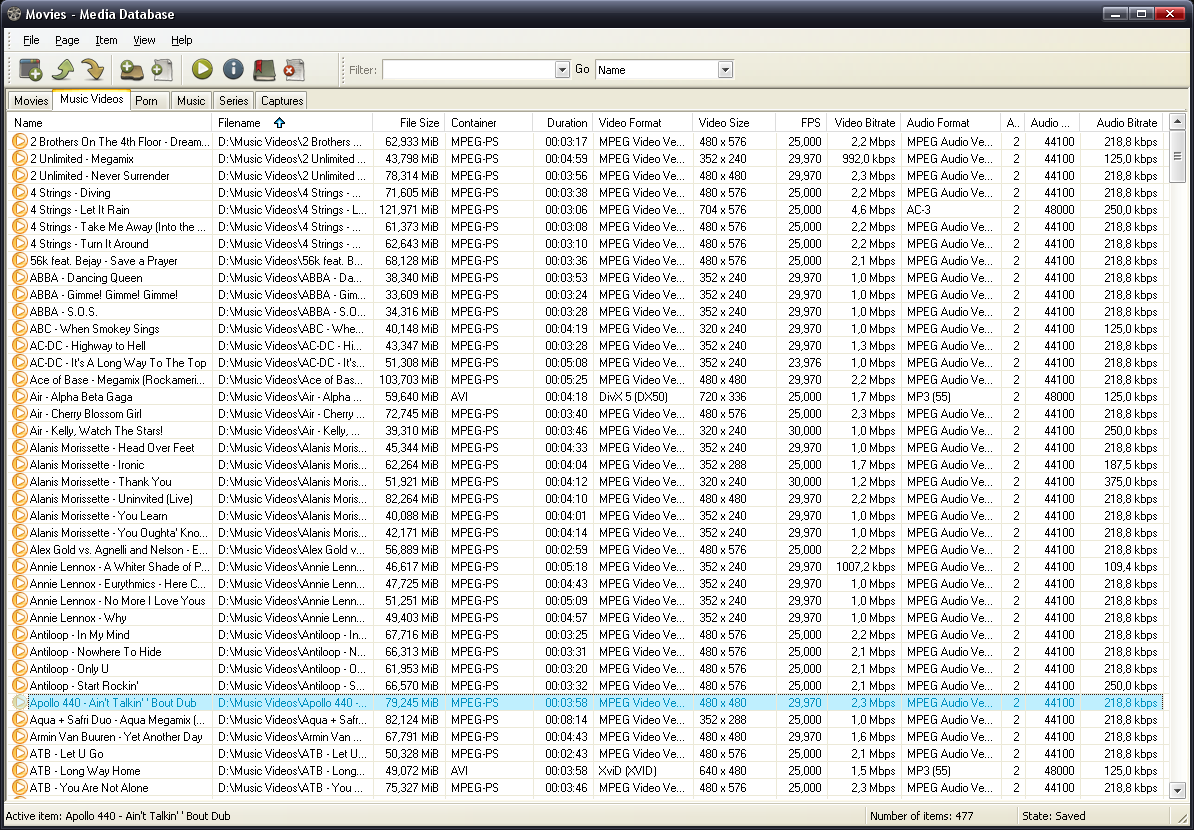Click the yellow down arrow toolbar icon

(93, 69)
